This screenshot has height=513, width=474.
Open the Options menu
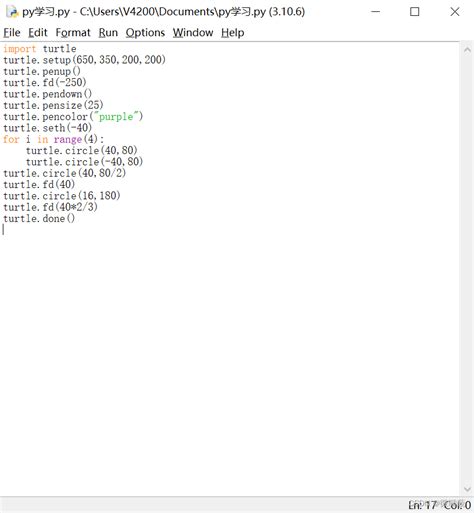145,33
